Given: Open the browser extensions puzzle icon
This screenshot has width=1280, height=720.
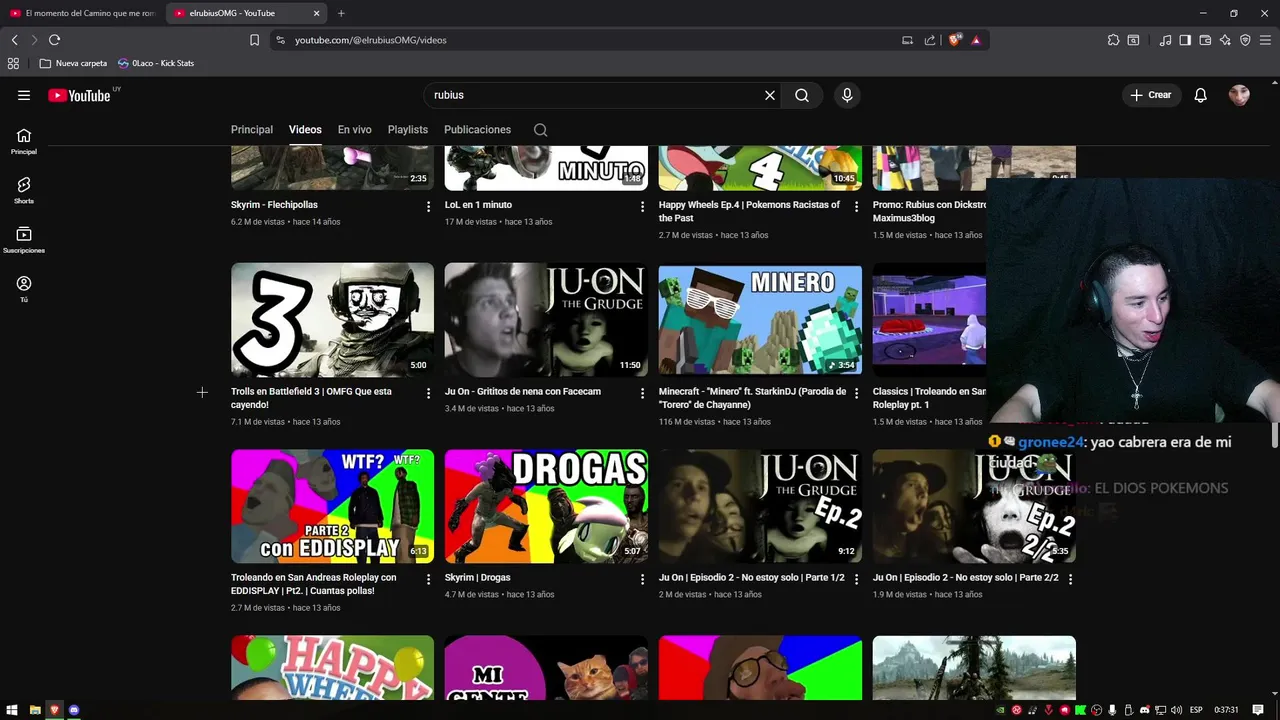Looking at the screenshot, I should pyautogui.click(x=1113, y=40).
